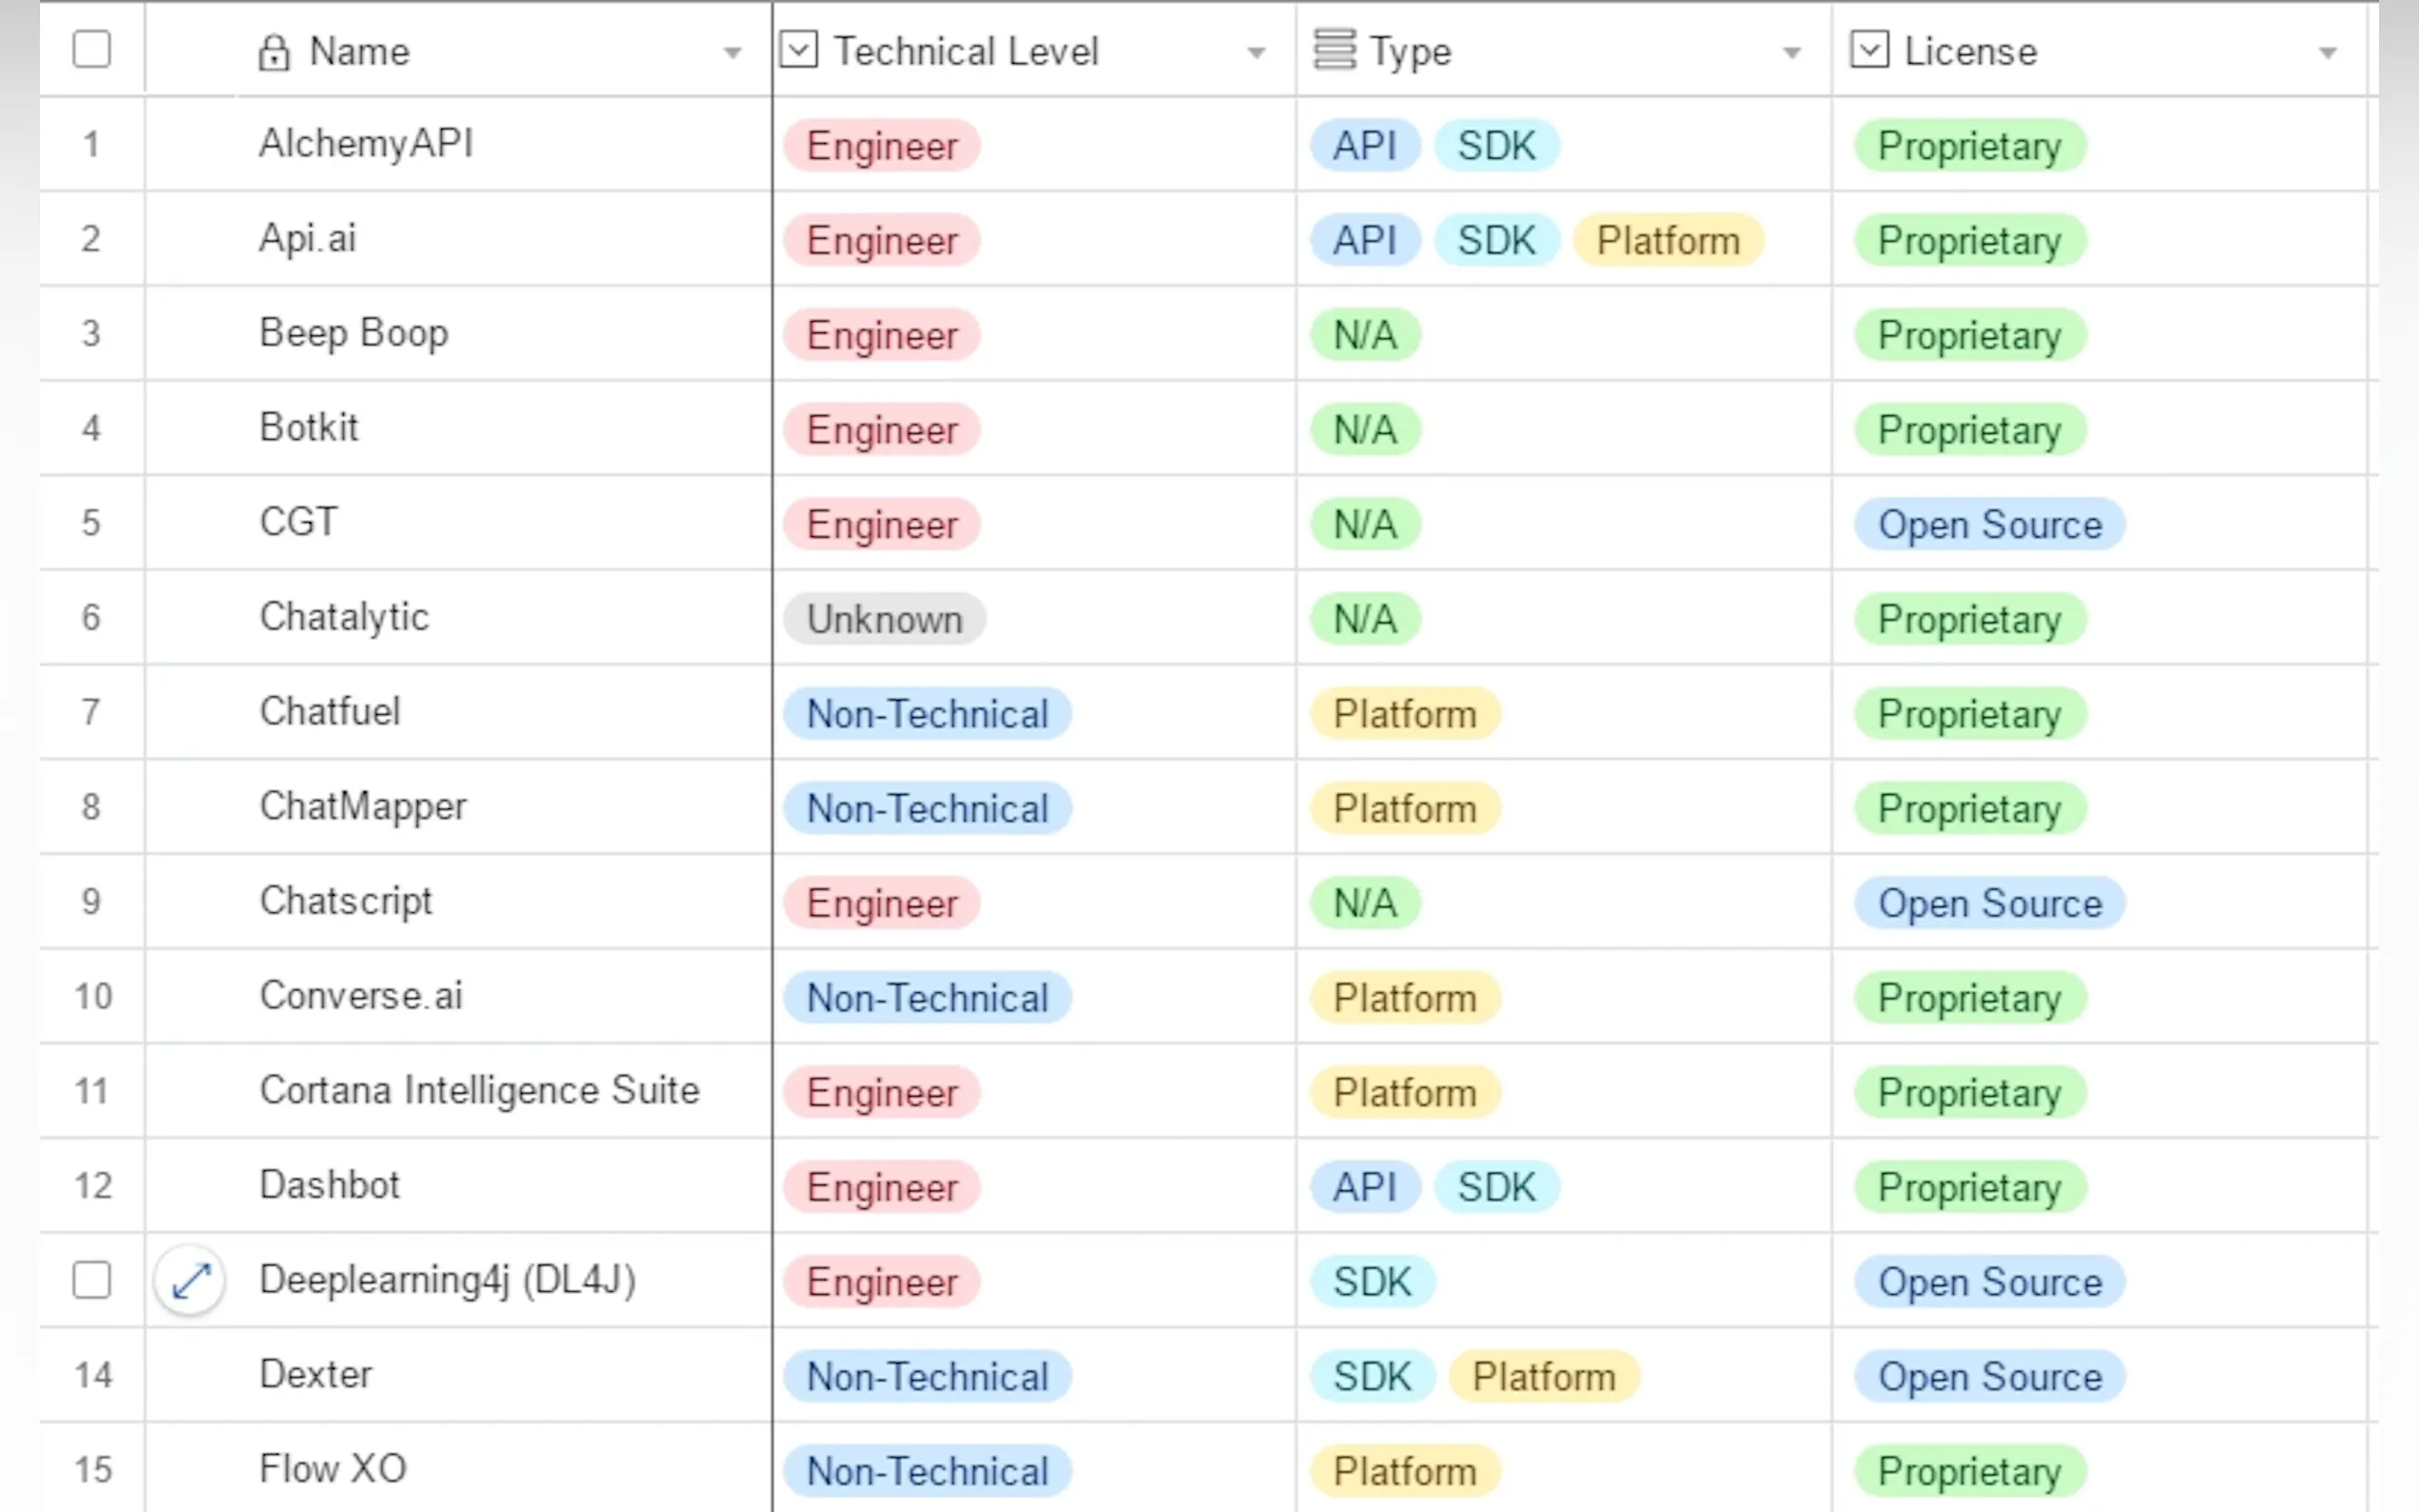The image size is (2419, 1512).
Task: Check the Deeplearning4j row checkbox
Action: pos(92,1280)
